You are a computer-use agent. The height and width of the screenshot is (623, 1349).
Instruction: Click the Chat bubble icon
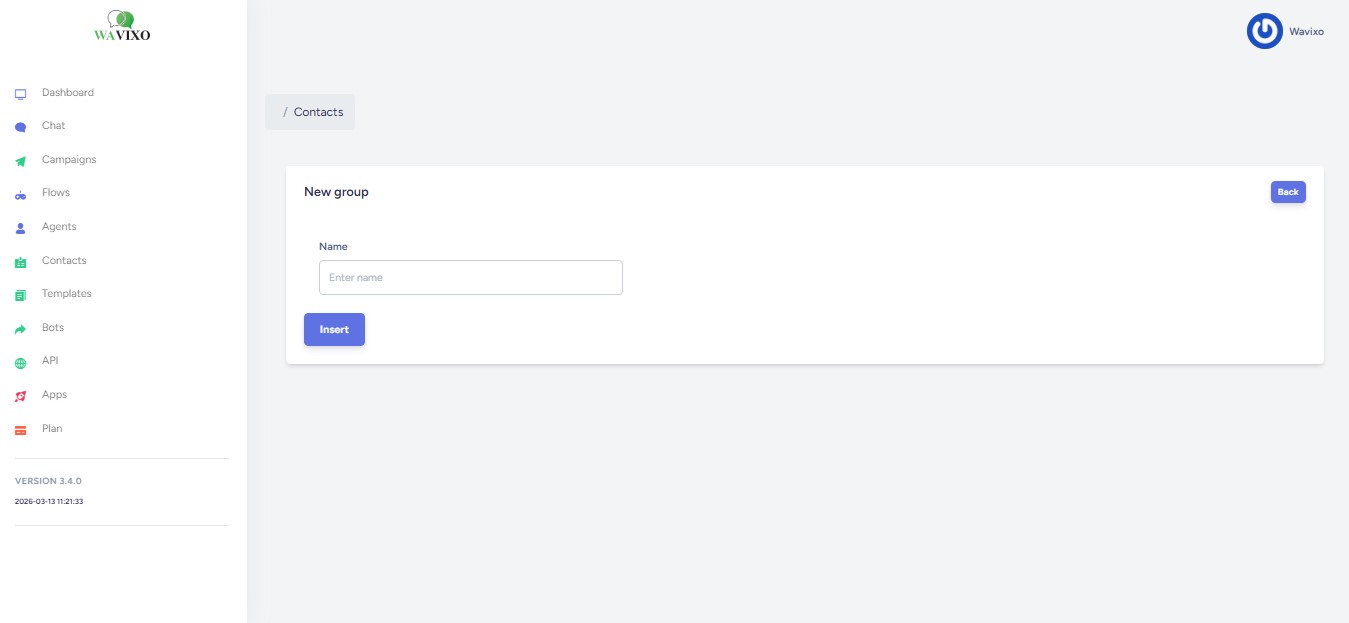[20, 127]
